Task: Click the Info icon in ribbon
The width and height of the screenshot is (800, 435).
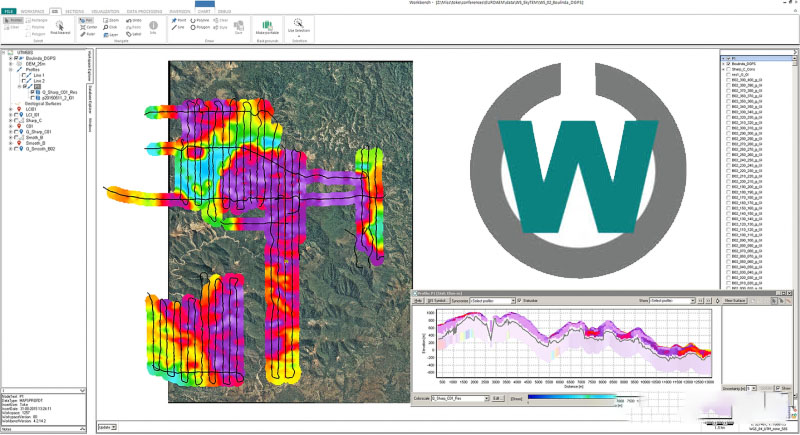Action: tap(153, 27)
